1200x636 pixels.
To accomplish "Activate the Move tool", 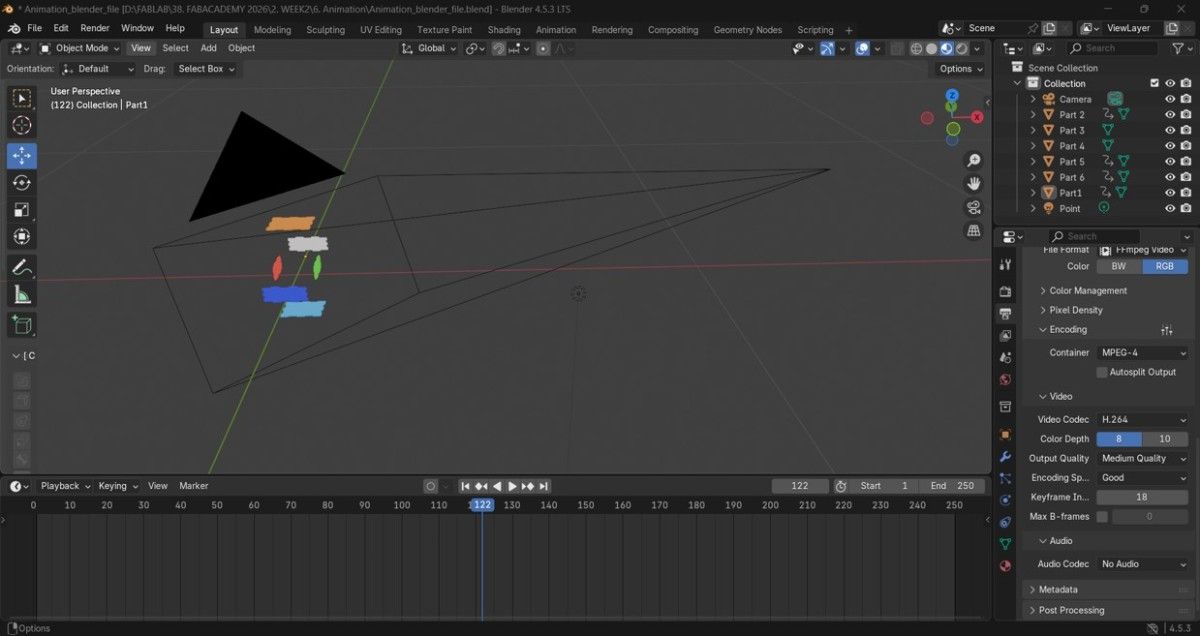I will point(22,156).
